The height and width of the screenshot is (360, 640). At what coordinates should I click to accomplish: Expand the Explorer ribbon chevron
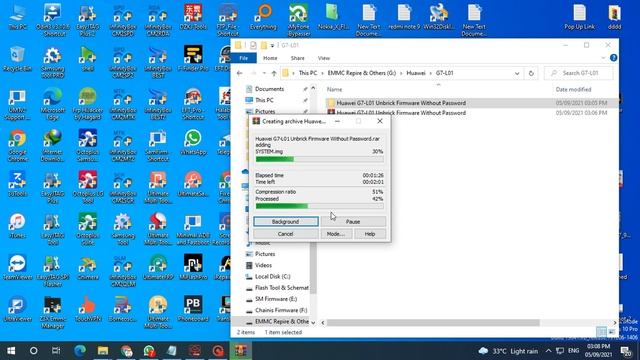point(603,58)
